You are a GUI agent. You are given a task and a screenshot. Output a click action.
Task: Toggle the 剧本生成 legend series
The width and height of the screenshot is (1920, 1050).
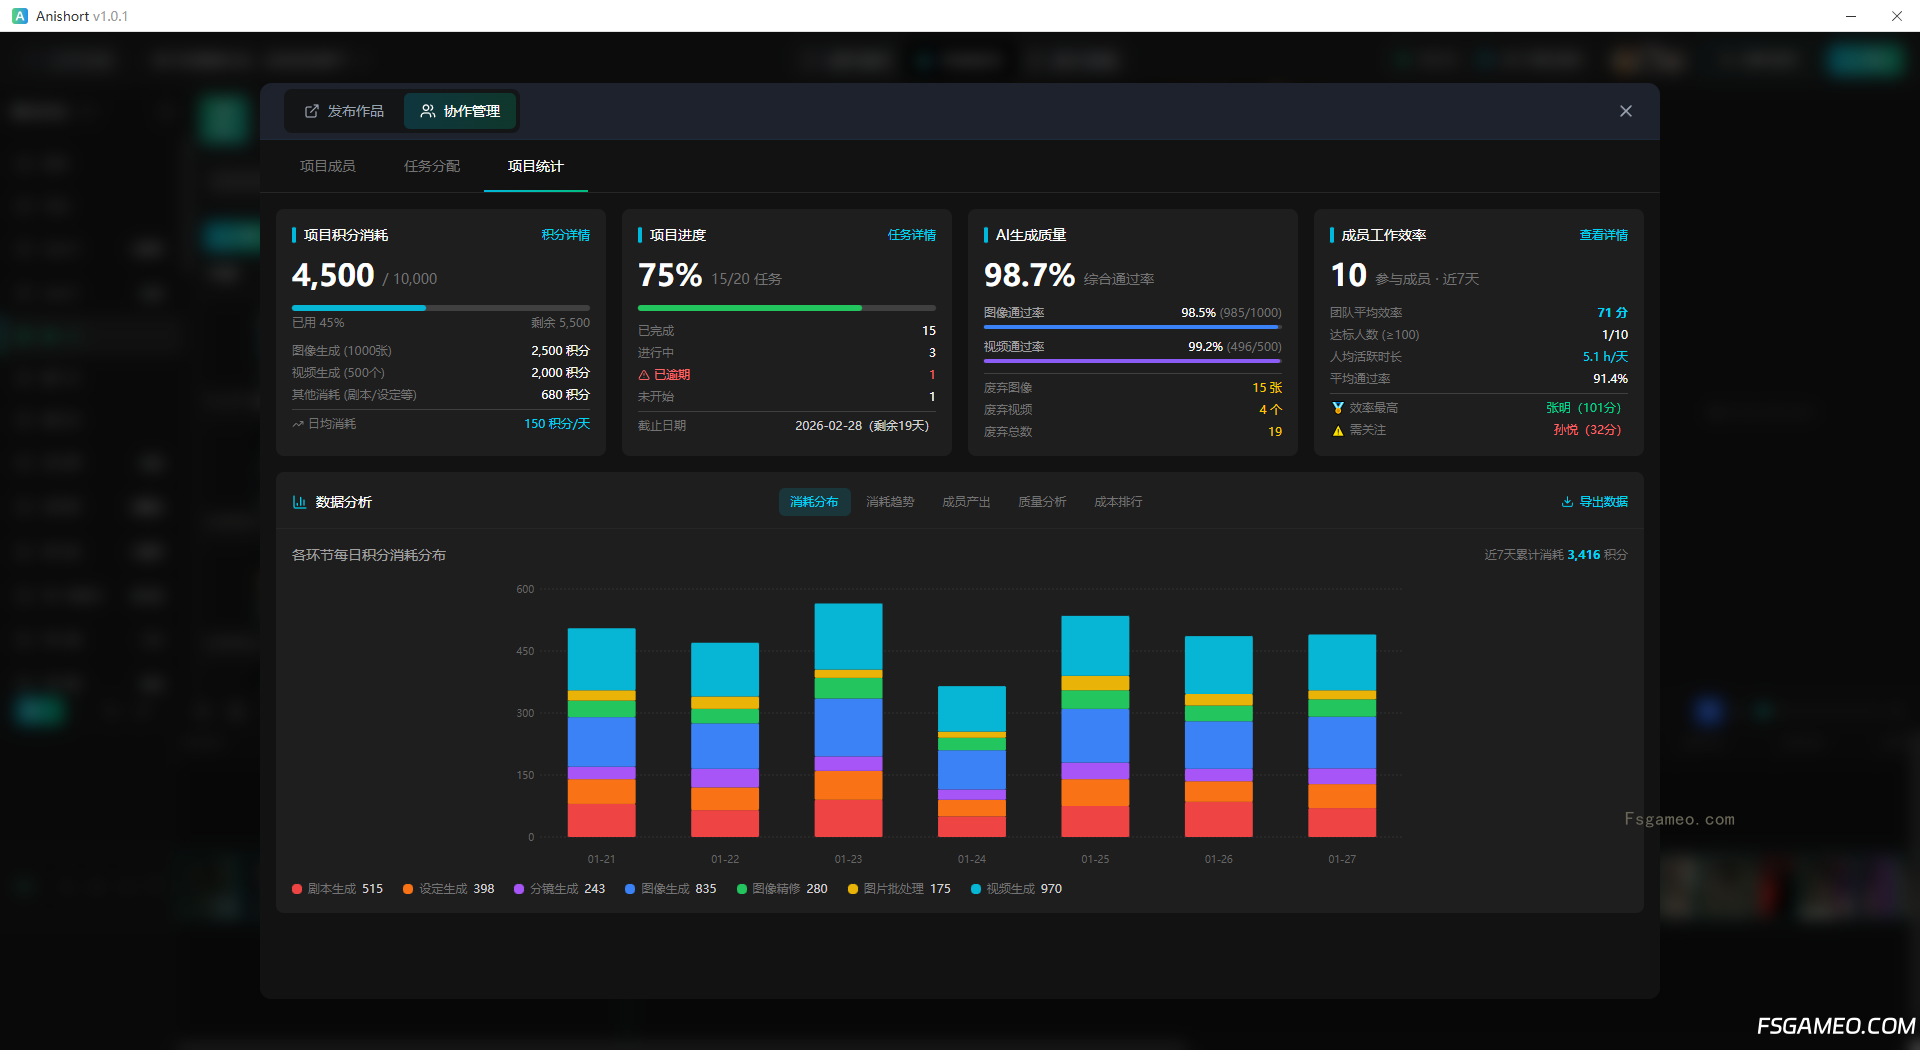(x=337, y=889)
